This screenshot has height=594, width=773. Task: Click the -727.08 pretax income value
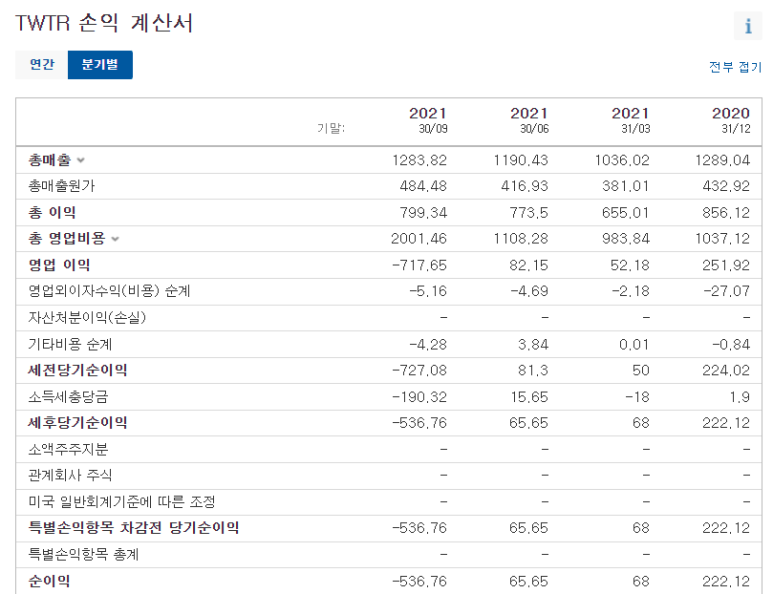[420, 371]
